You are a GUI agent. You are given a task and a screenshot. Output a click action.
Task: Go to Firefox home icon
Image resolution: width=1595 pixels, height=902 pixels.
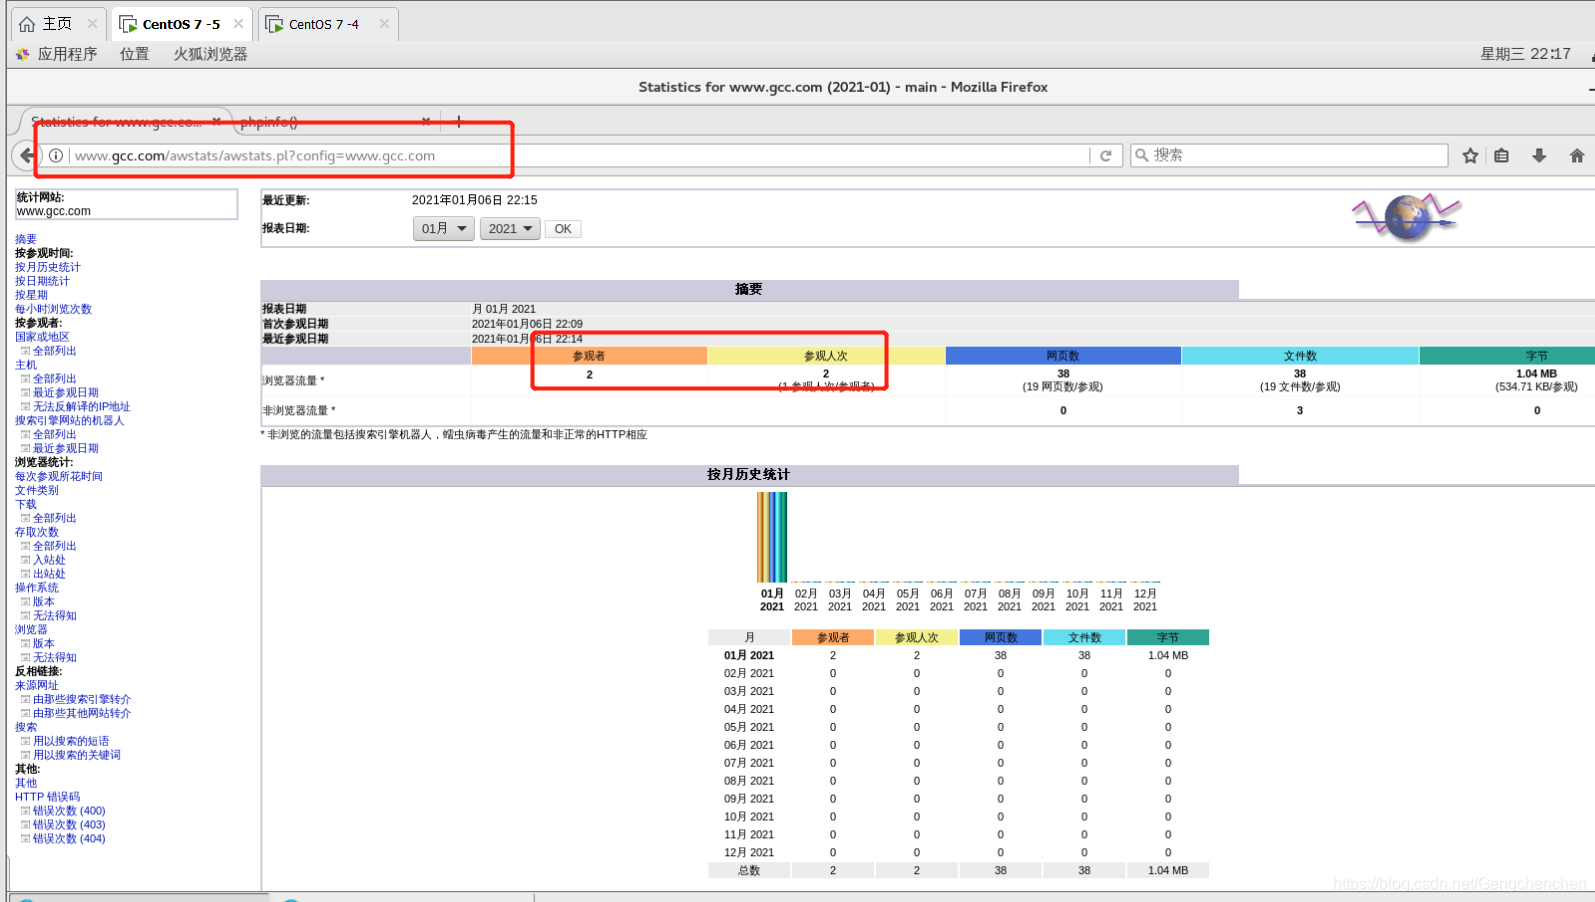pos(1577,155)
